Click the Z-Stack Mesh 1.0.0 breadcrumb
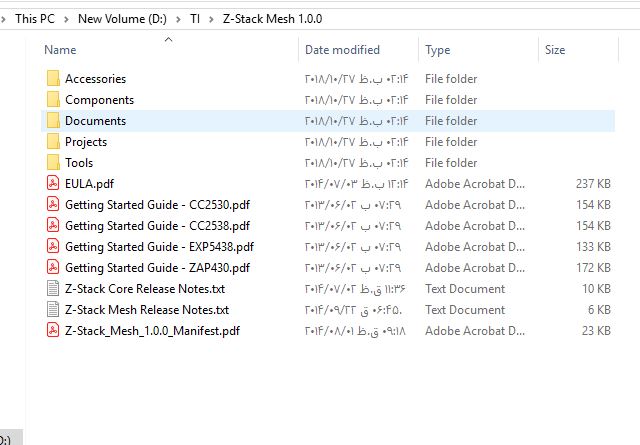Viewport: 640px width, 445px height. (x=272, y=19)
